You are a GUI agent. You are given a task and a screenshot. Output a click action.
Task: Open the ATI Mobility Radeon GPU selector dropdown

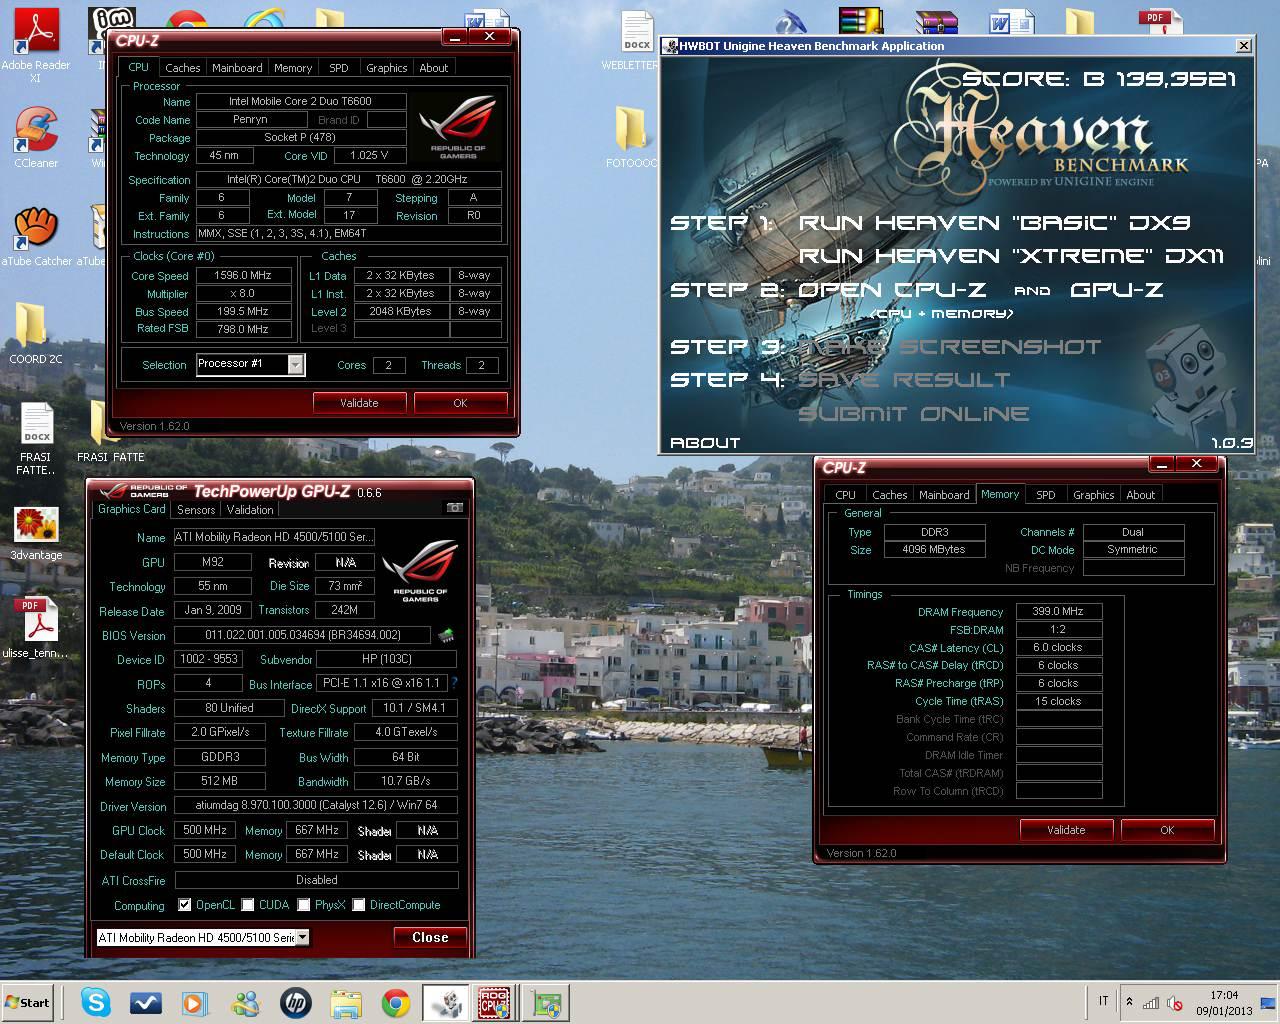pos(302,937)
